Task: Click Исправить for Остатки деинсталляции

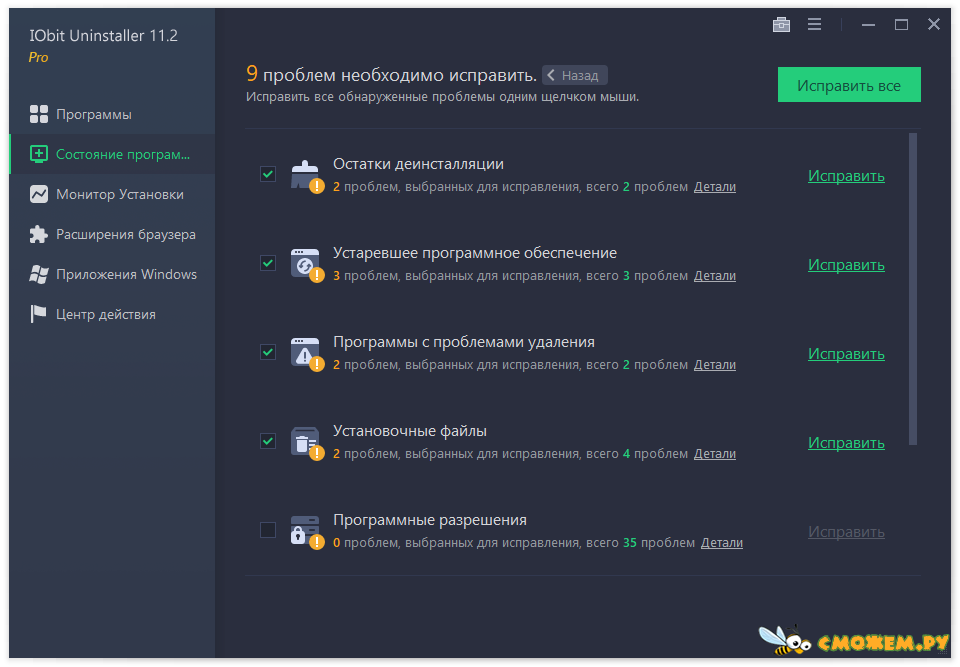Action: point(846,176)
